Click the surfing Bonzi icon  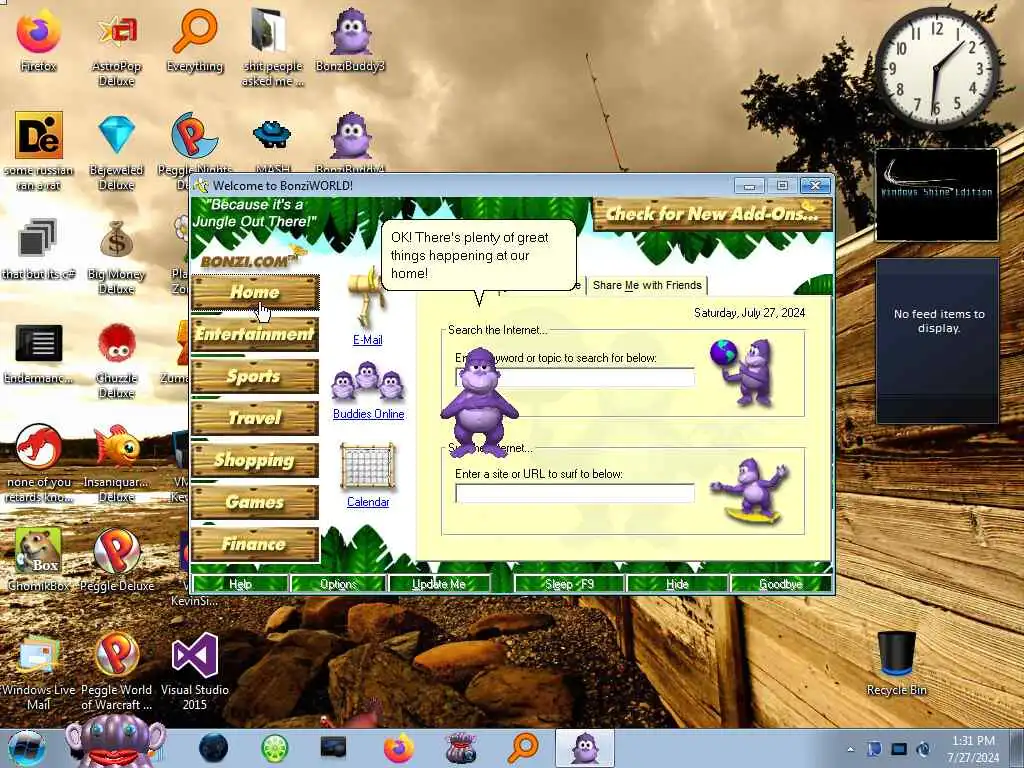pos(750,491)
